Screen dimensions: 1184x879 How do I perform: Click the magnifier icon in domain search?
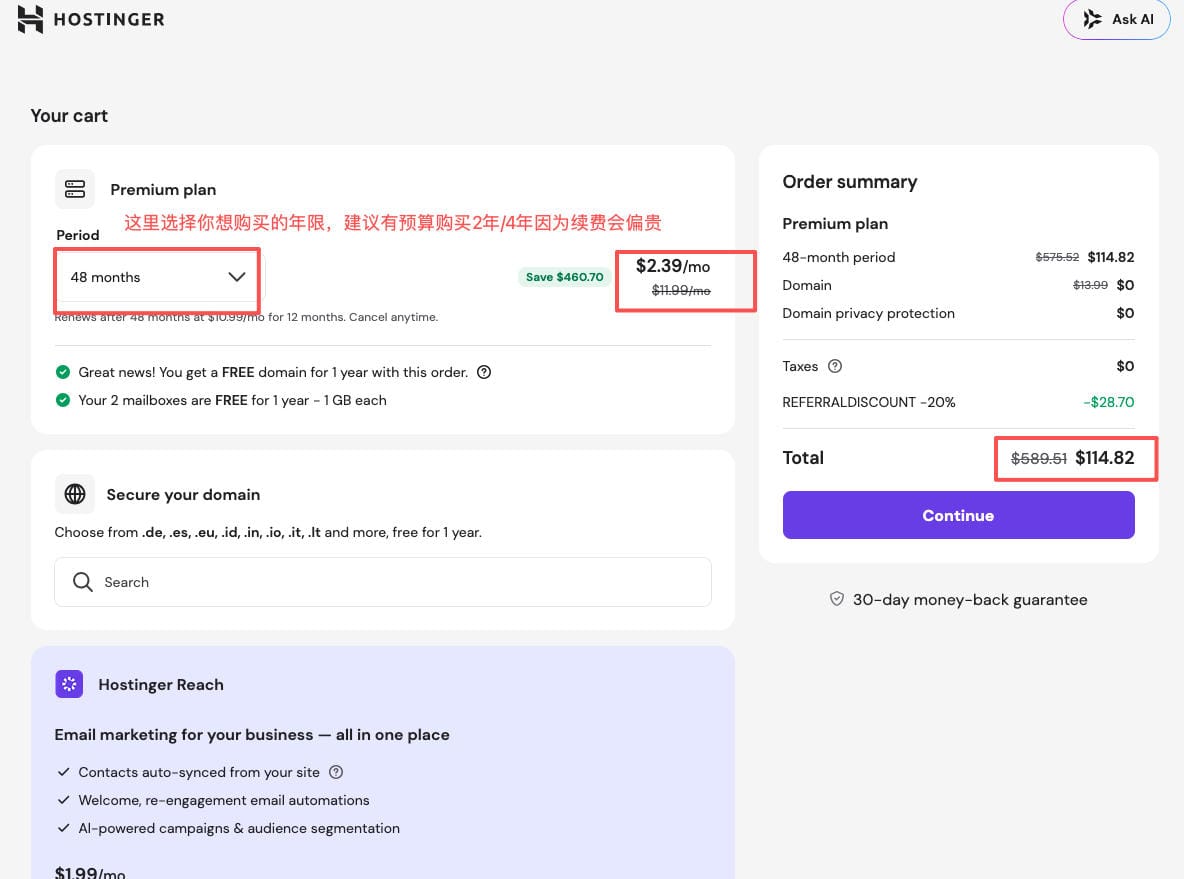(82, 582)
